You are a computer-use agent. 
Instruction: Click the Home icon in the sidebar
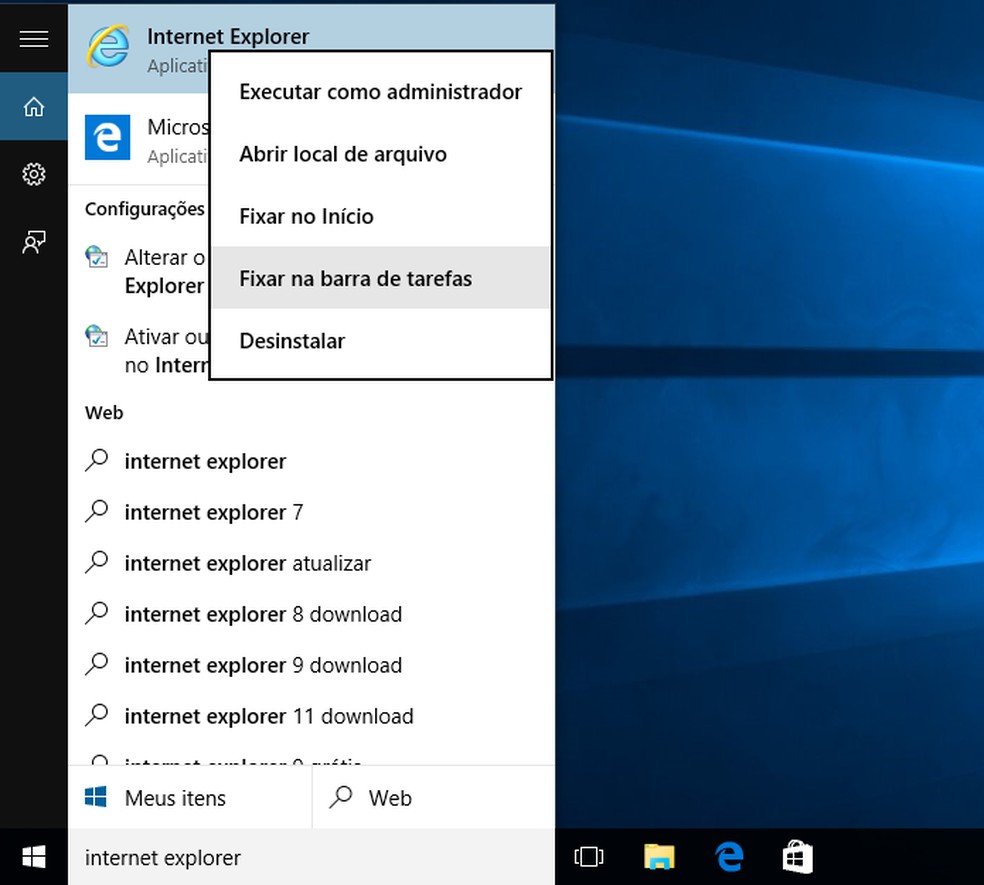(x=33, y=106)
